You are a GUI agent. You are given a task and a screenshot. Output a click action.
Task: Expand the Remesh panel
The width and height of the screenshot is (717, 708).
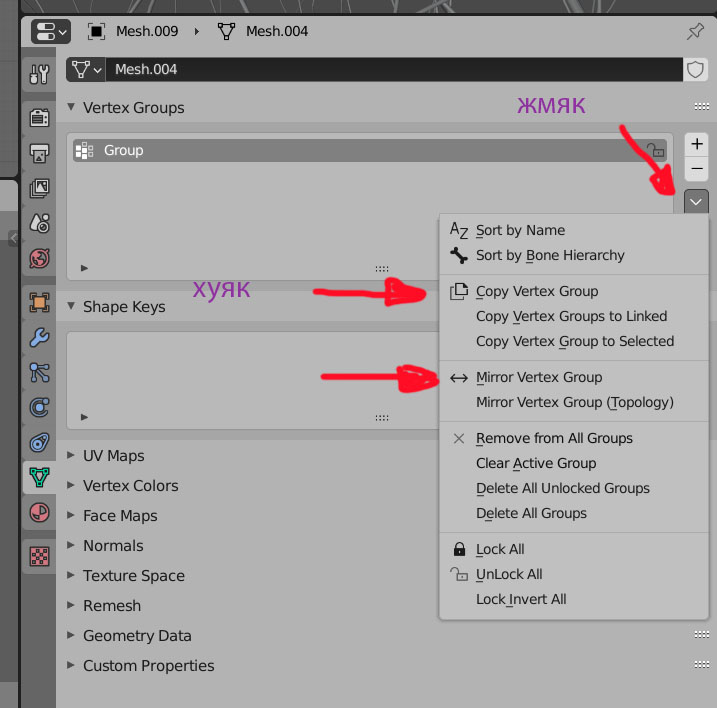point(71,605)
